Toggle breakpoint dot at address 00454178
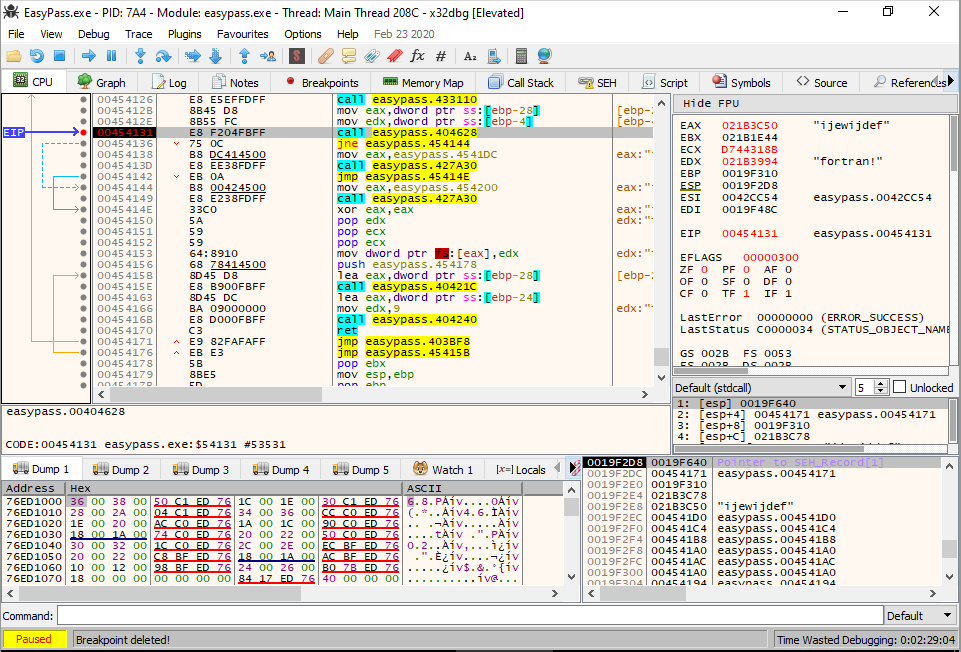Image resolution: width=961 pixels, height=652 pixels. (83, 364)
